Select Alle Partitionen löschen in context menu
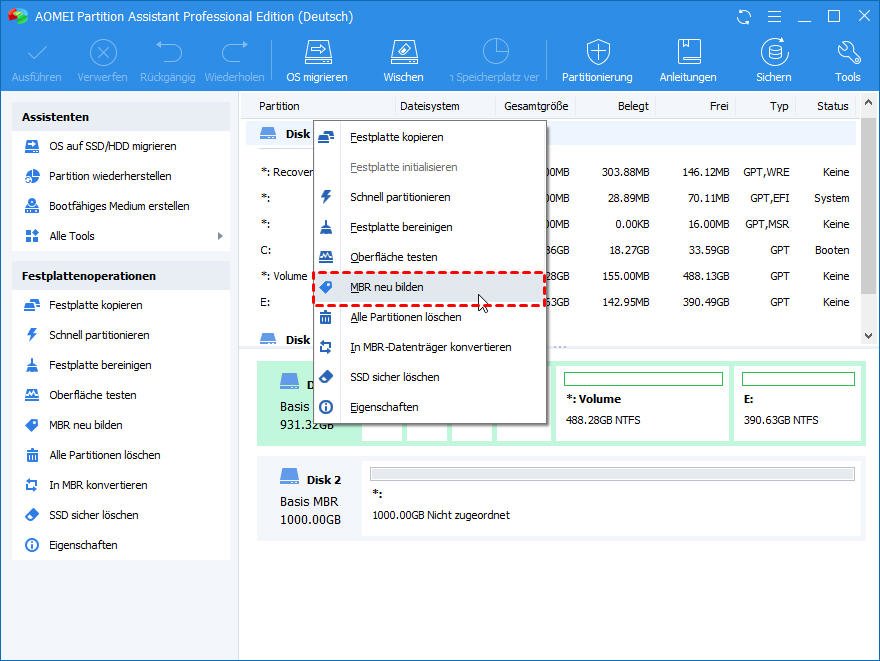Screen dimensions: 880x661 [405, 317]
